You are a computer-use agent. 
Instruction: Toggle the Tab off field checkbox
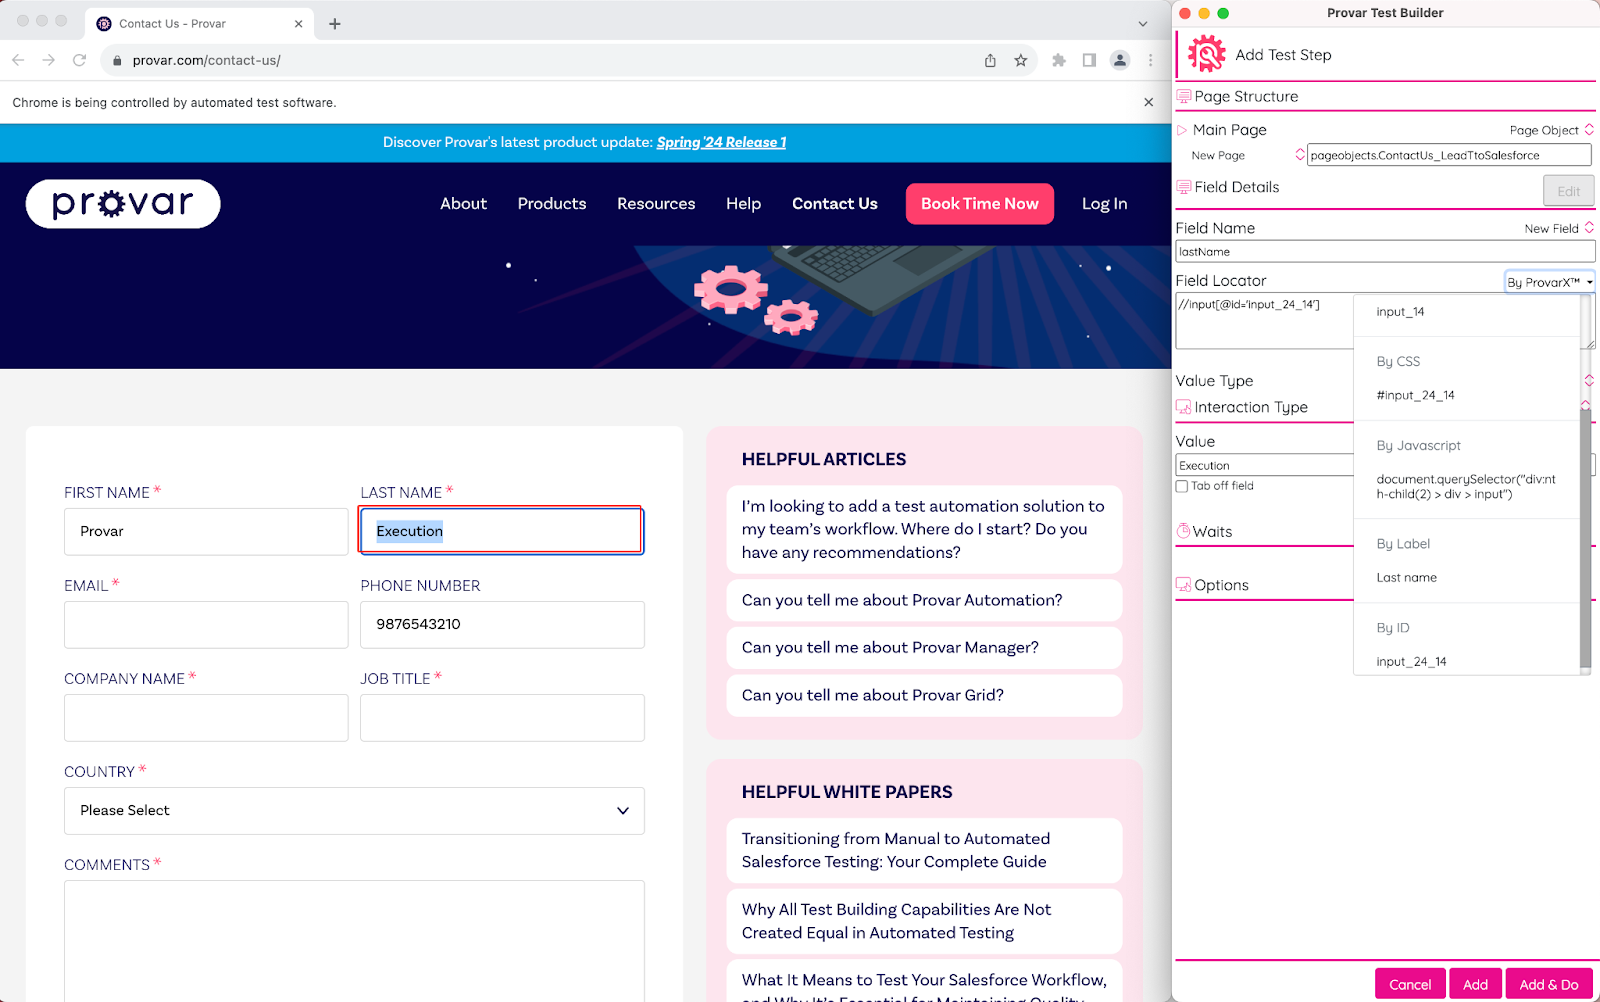[x=1182, y=486]
